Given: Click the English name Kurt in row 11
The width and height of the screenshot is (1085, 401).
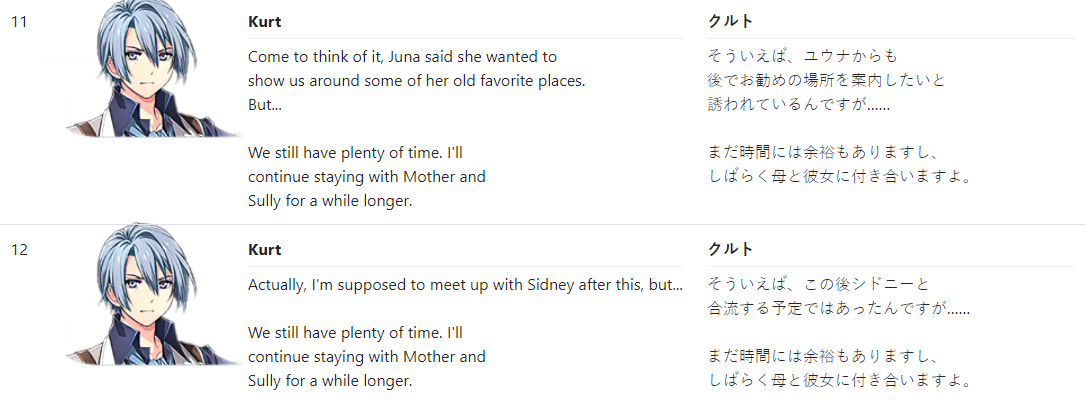Looking at the screenshot, I should click(x=264, y=22).
